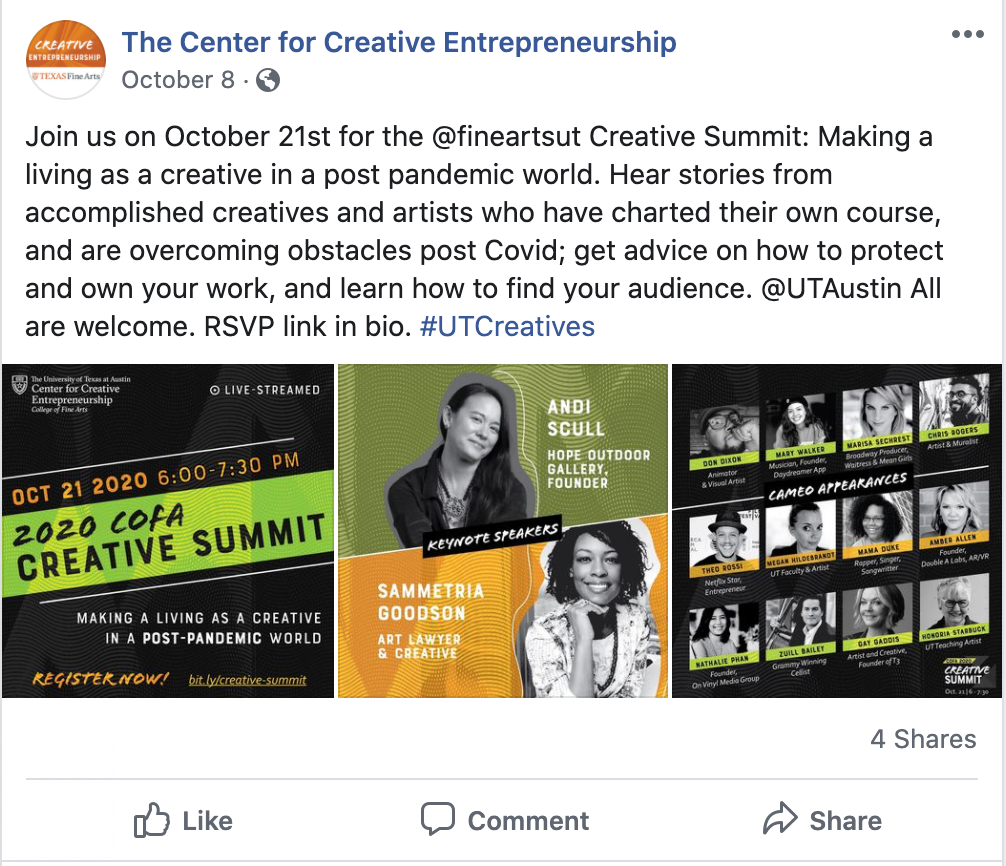
Task: Click the public globe privacy icon
Action: (268, 80)
